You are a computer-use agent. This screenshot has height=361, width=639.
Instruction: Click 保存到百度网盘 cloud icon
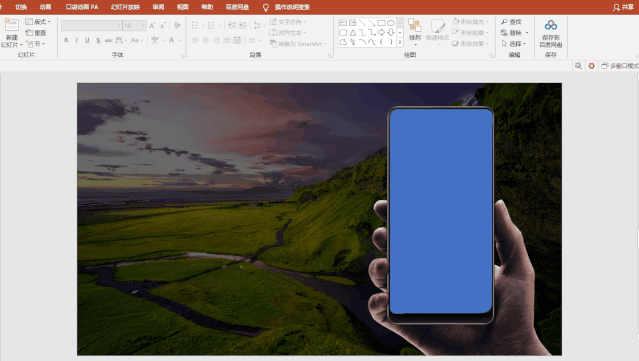[x=551, y=25]
